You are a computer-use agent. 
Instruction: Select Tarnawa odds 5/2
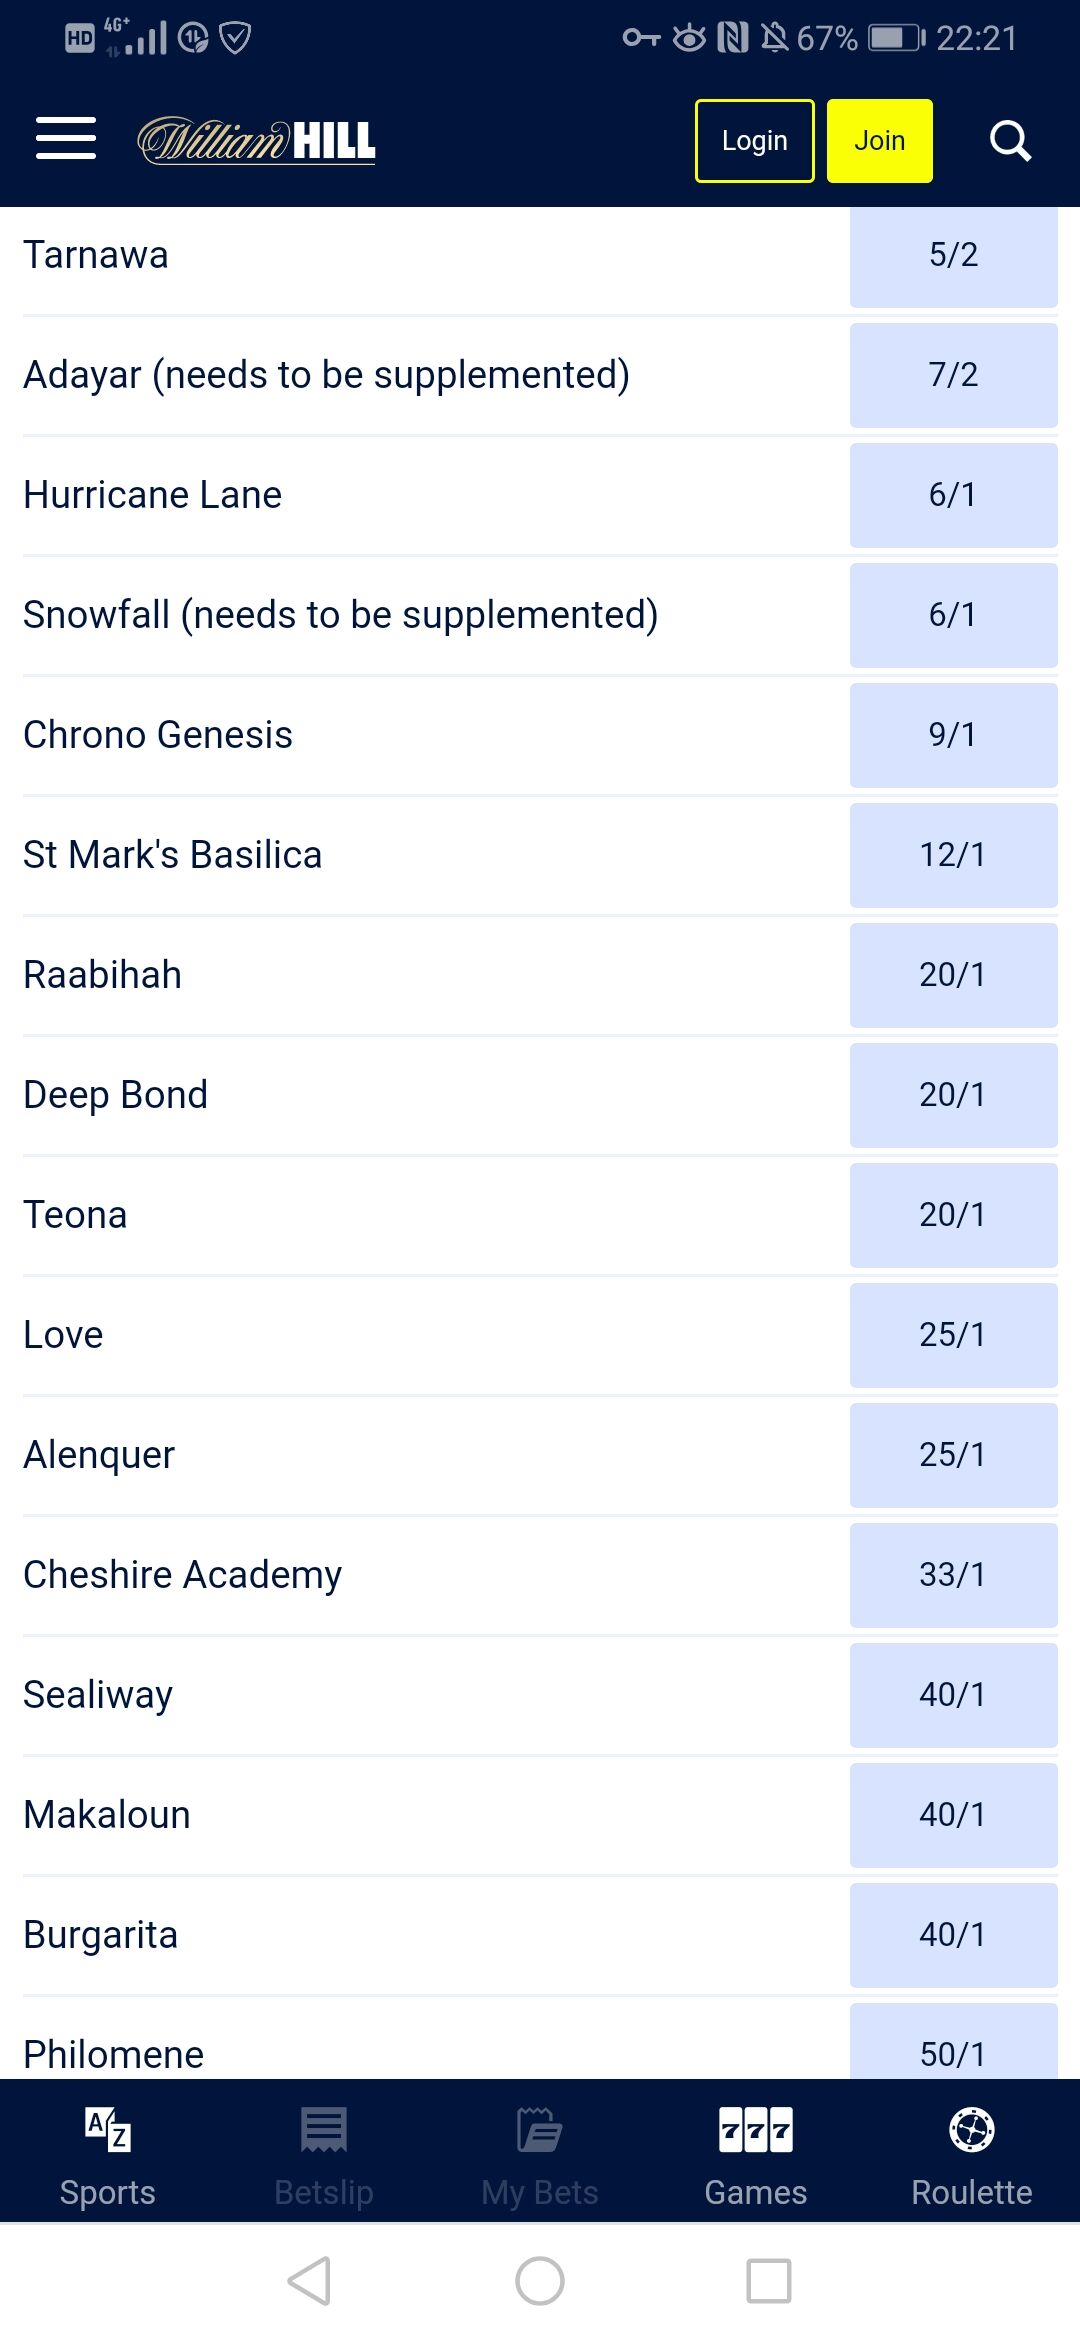click(953, 255)
